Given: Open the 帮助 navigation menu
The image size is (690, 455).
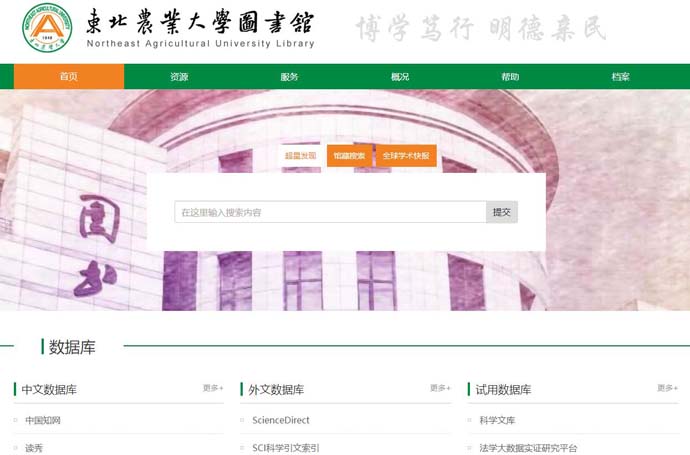Looking at the screenshot, I should click(510, 77).
